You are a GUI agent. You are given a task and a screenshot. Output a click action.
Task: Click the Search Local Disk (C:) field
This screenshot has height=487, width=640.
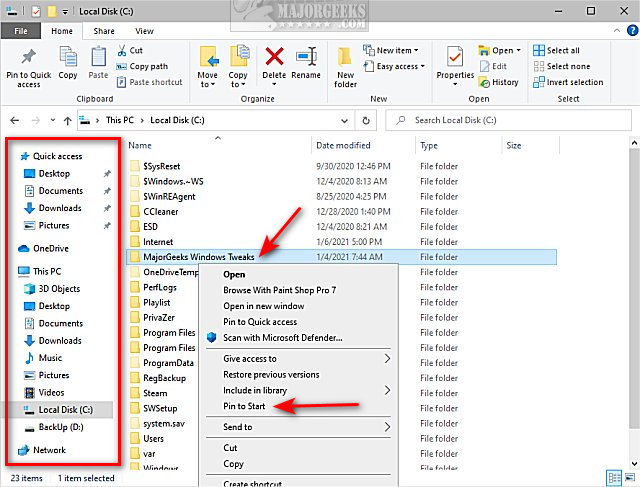point(508,120)
